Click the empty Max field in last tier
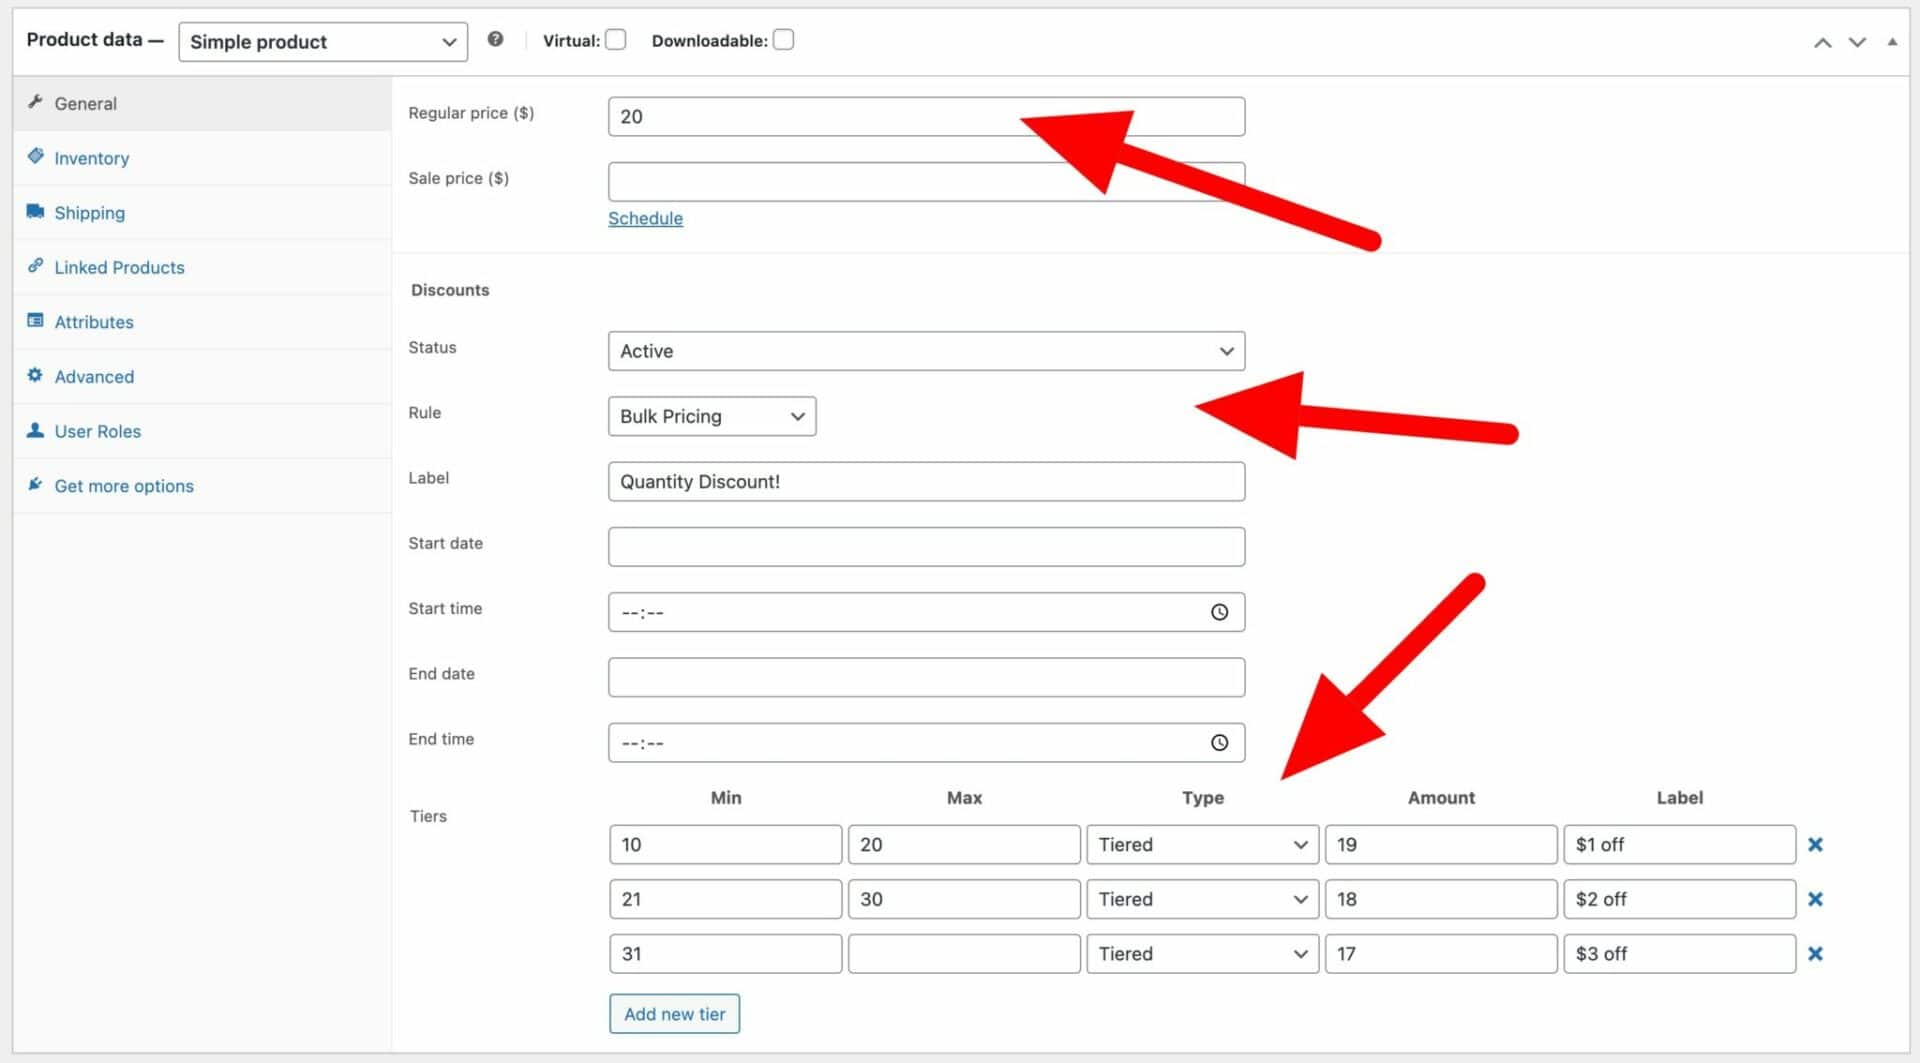Viewport: 1920px width, 1063px height. click(964, 954)
